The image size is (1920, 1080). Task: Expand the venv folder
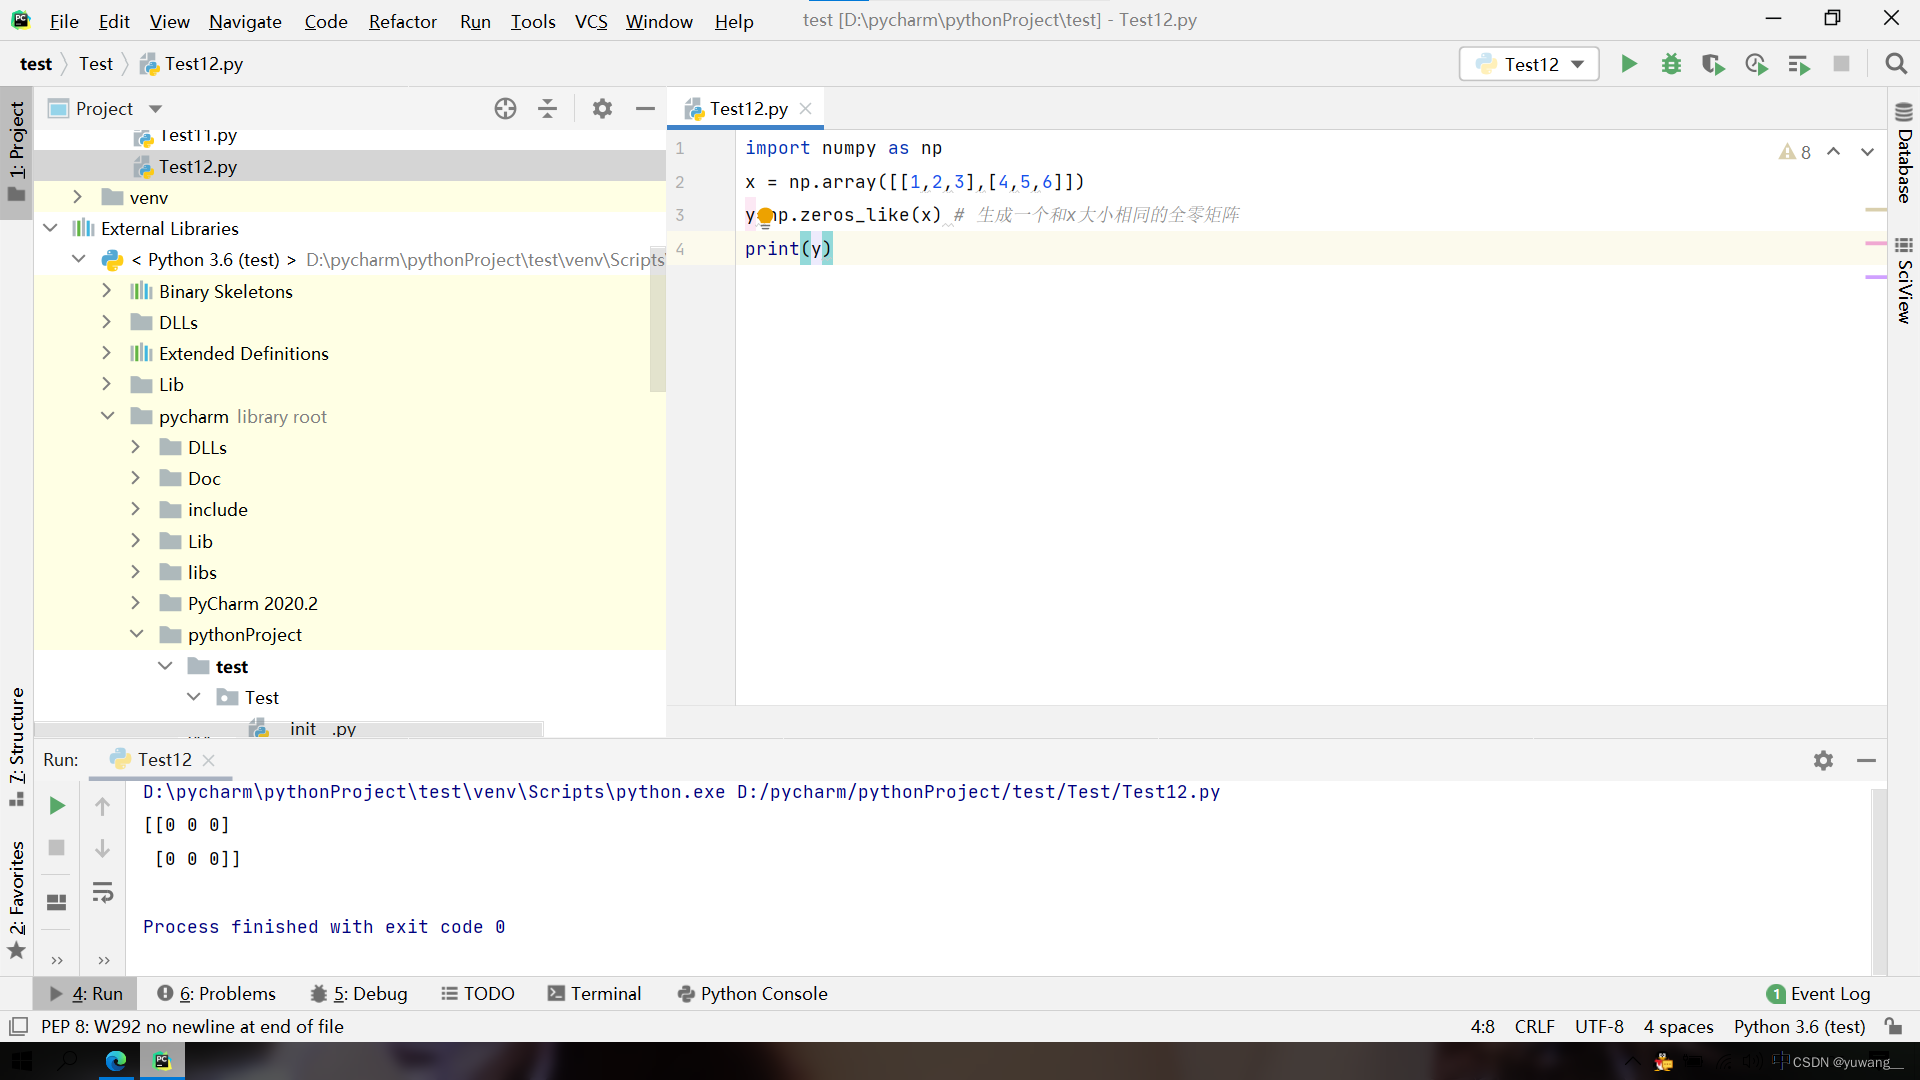pos(77,197)
